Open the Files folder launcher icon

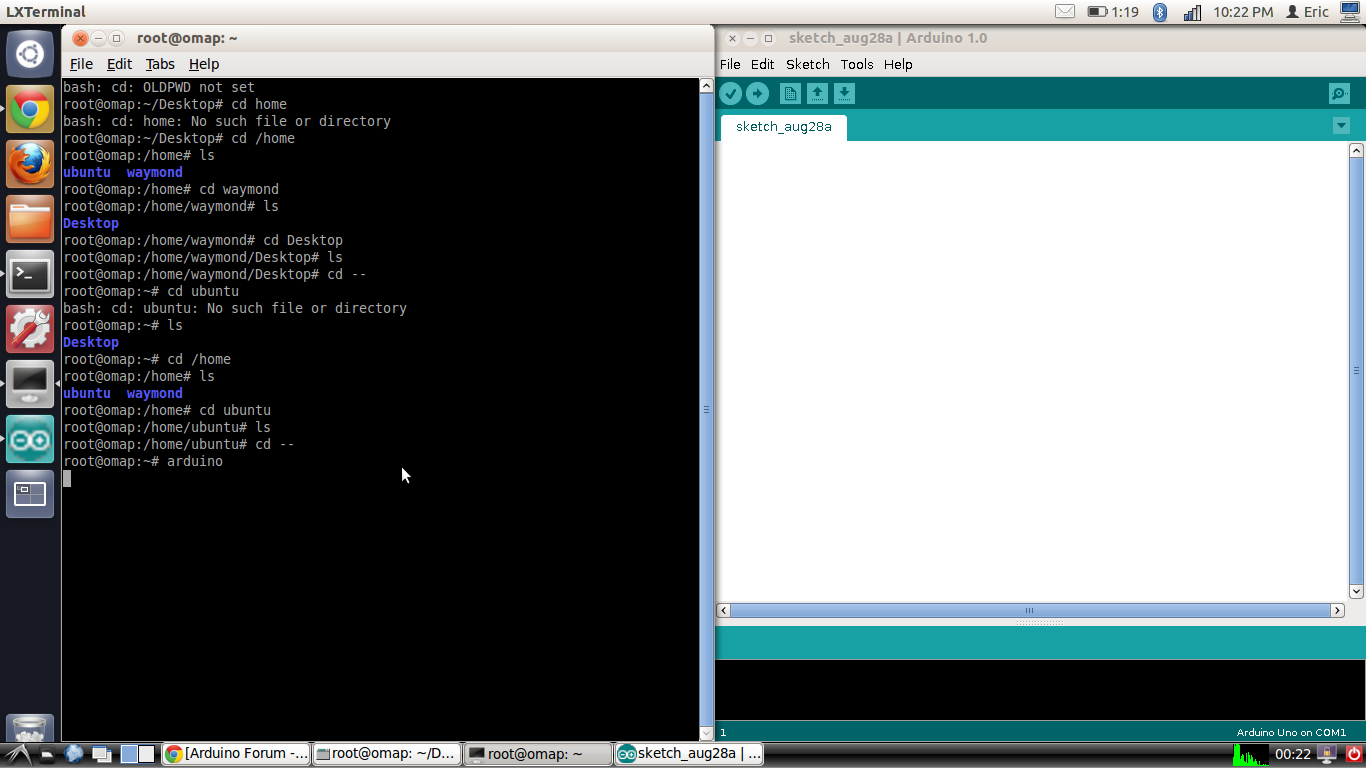click(x=30, y=219)
